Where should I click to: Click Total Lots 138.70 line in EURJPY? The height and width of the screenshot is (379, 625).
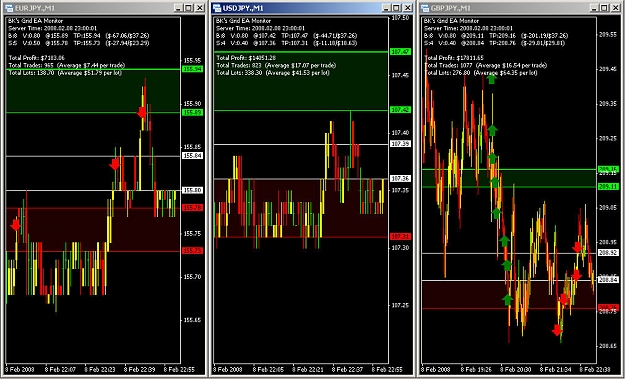click(x=65, y=73)
